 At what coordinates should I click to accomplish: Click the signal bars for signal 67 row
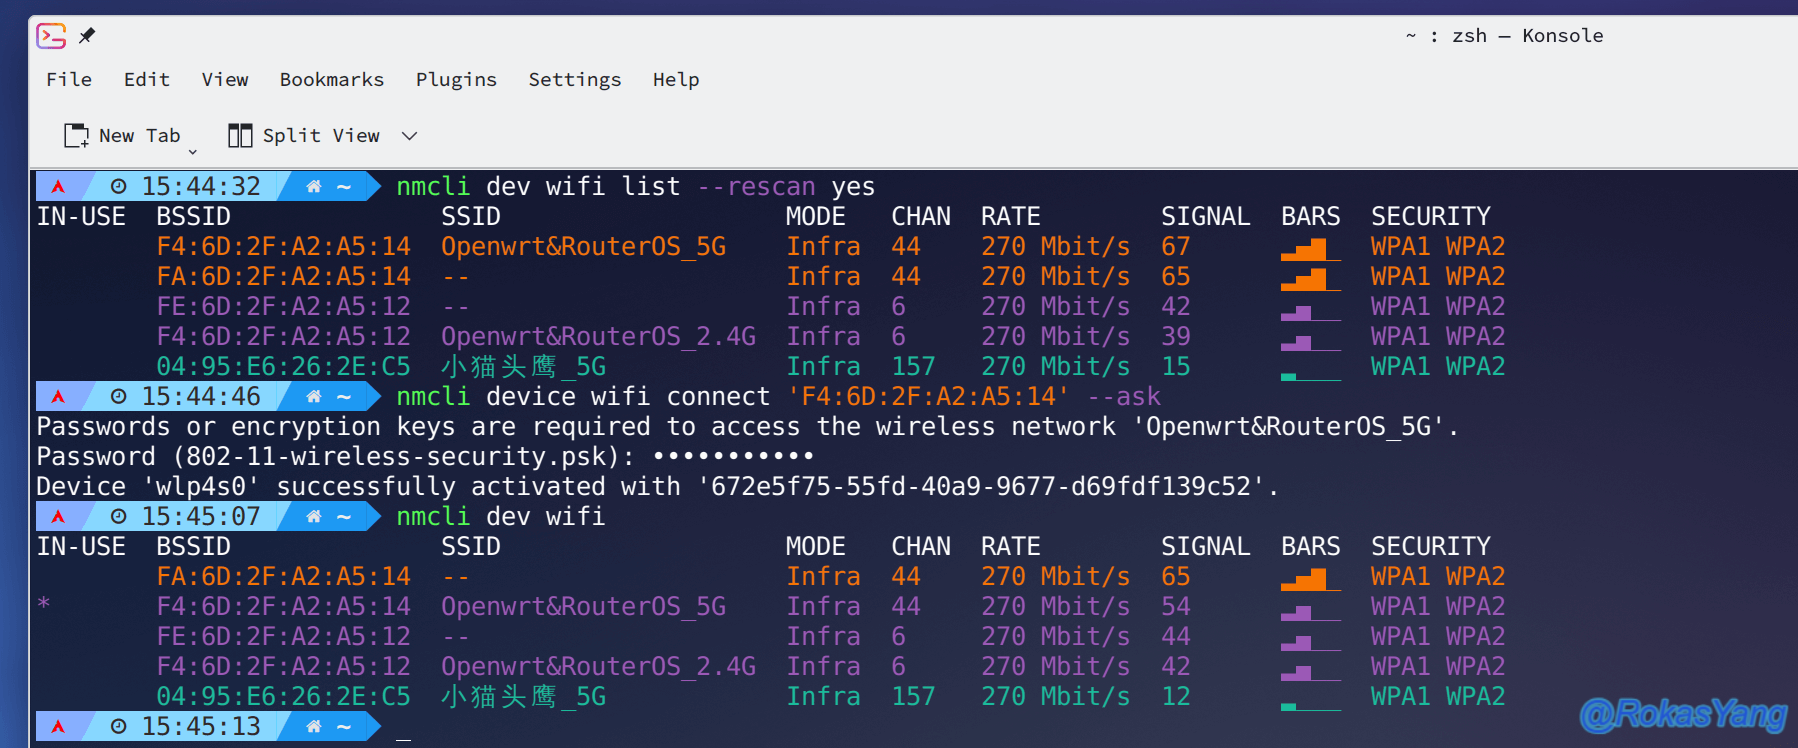click(x=1311, y=249)
